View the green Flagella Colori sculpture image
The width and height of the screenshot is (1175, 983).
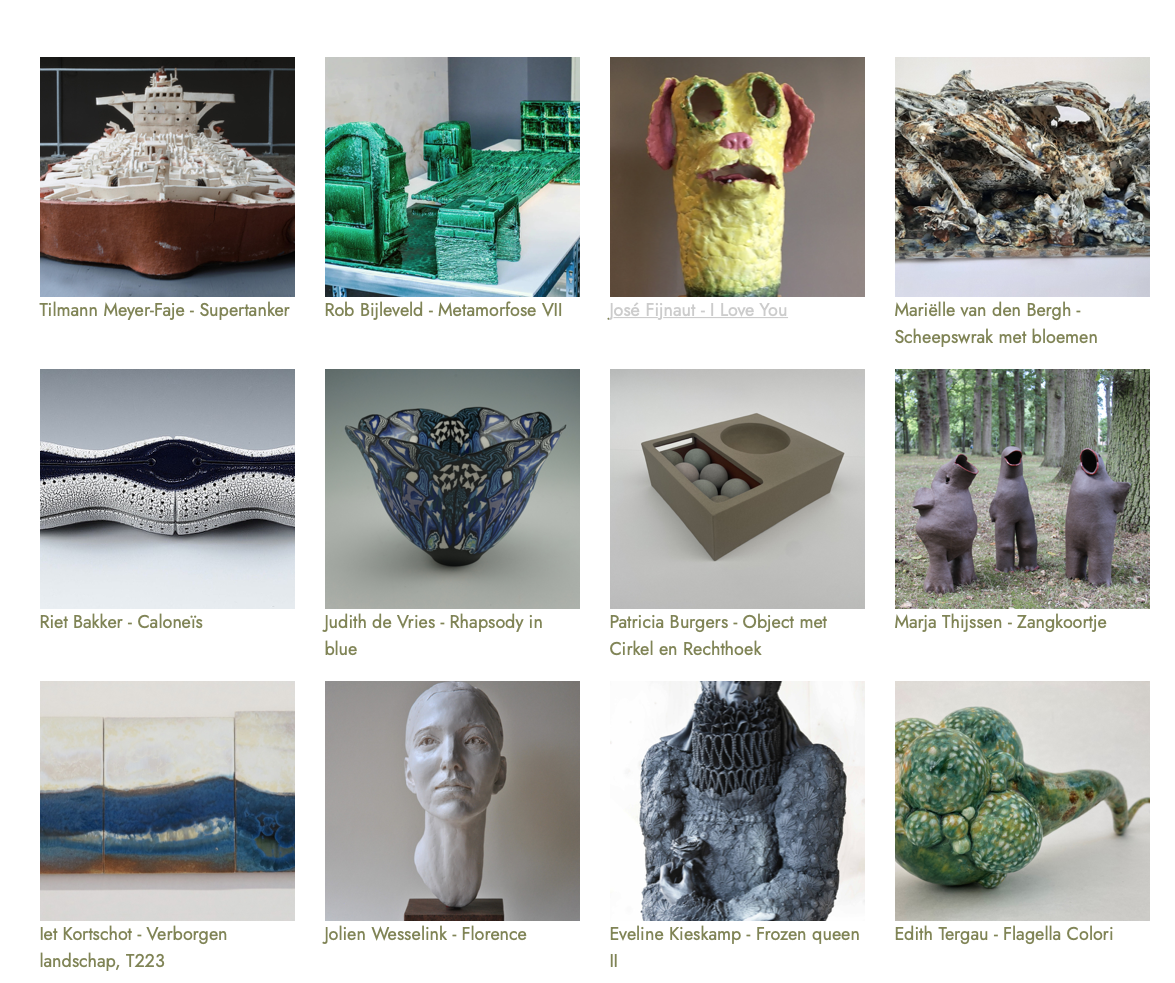click(1021, 801)
